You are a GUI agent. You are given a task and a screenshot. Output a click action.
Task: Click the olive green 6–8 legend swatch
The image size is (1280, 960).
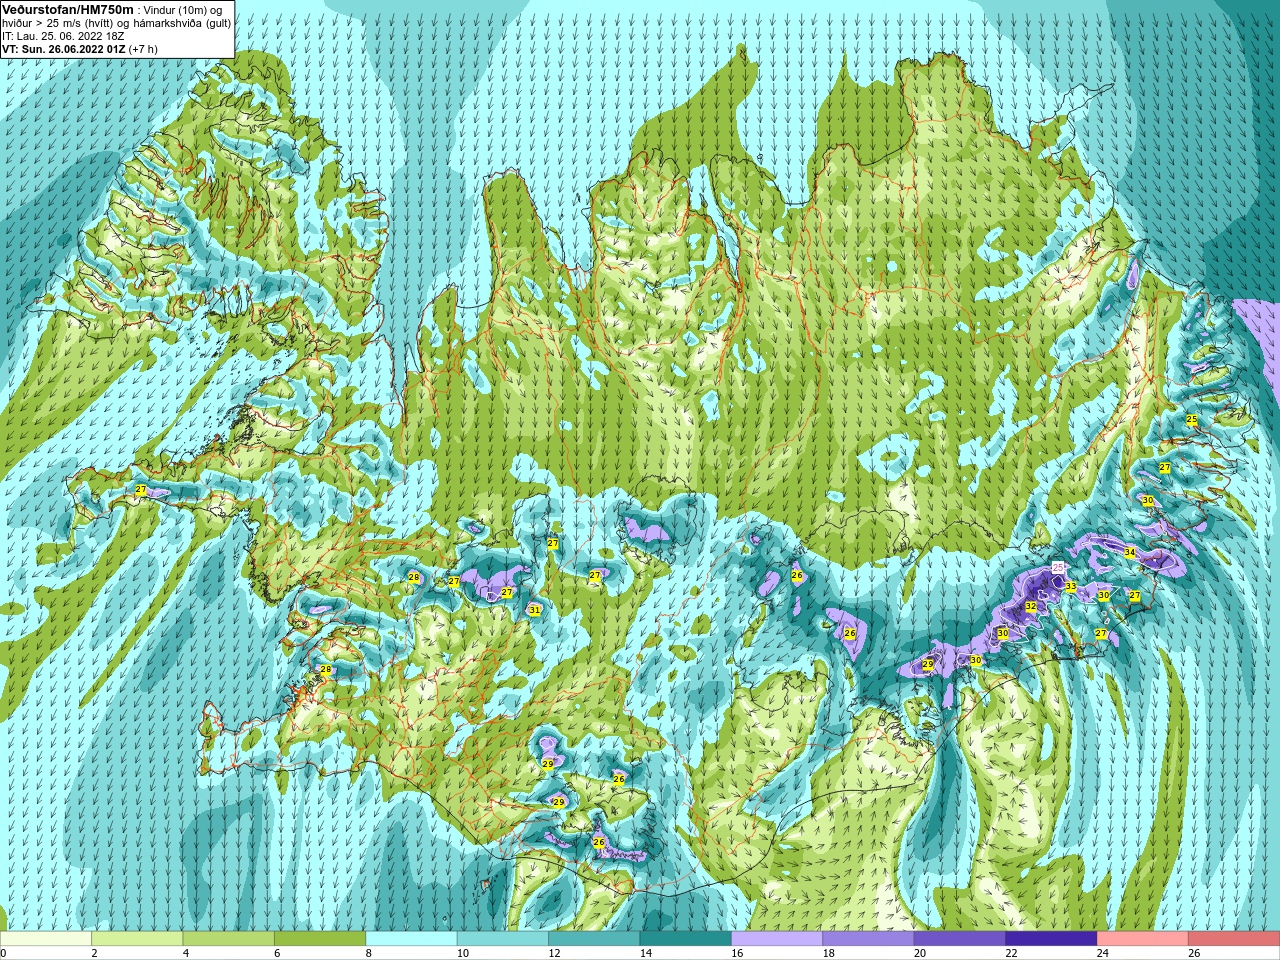321,939
